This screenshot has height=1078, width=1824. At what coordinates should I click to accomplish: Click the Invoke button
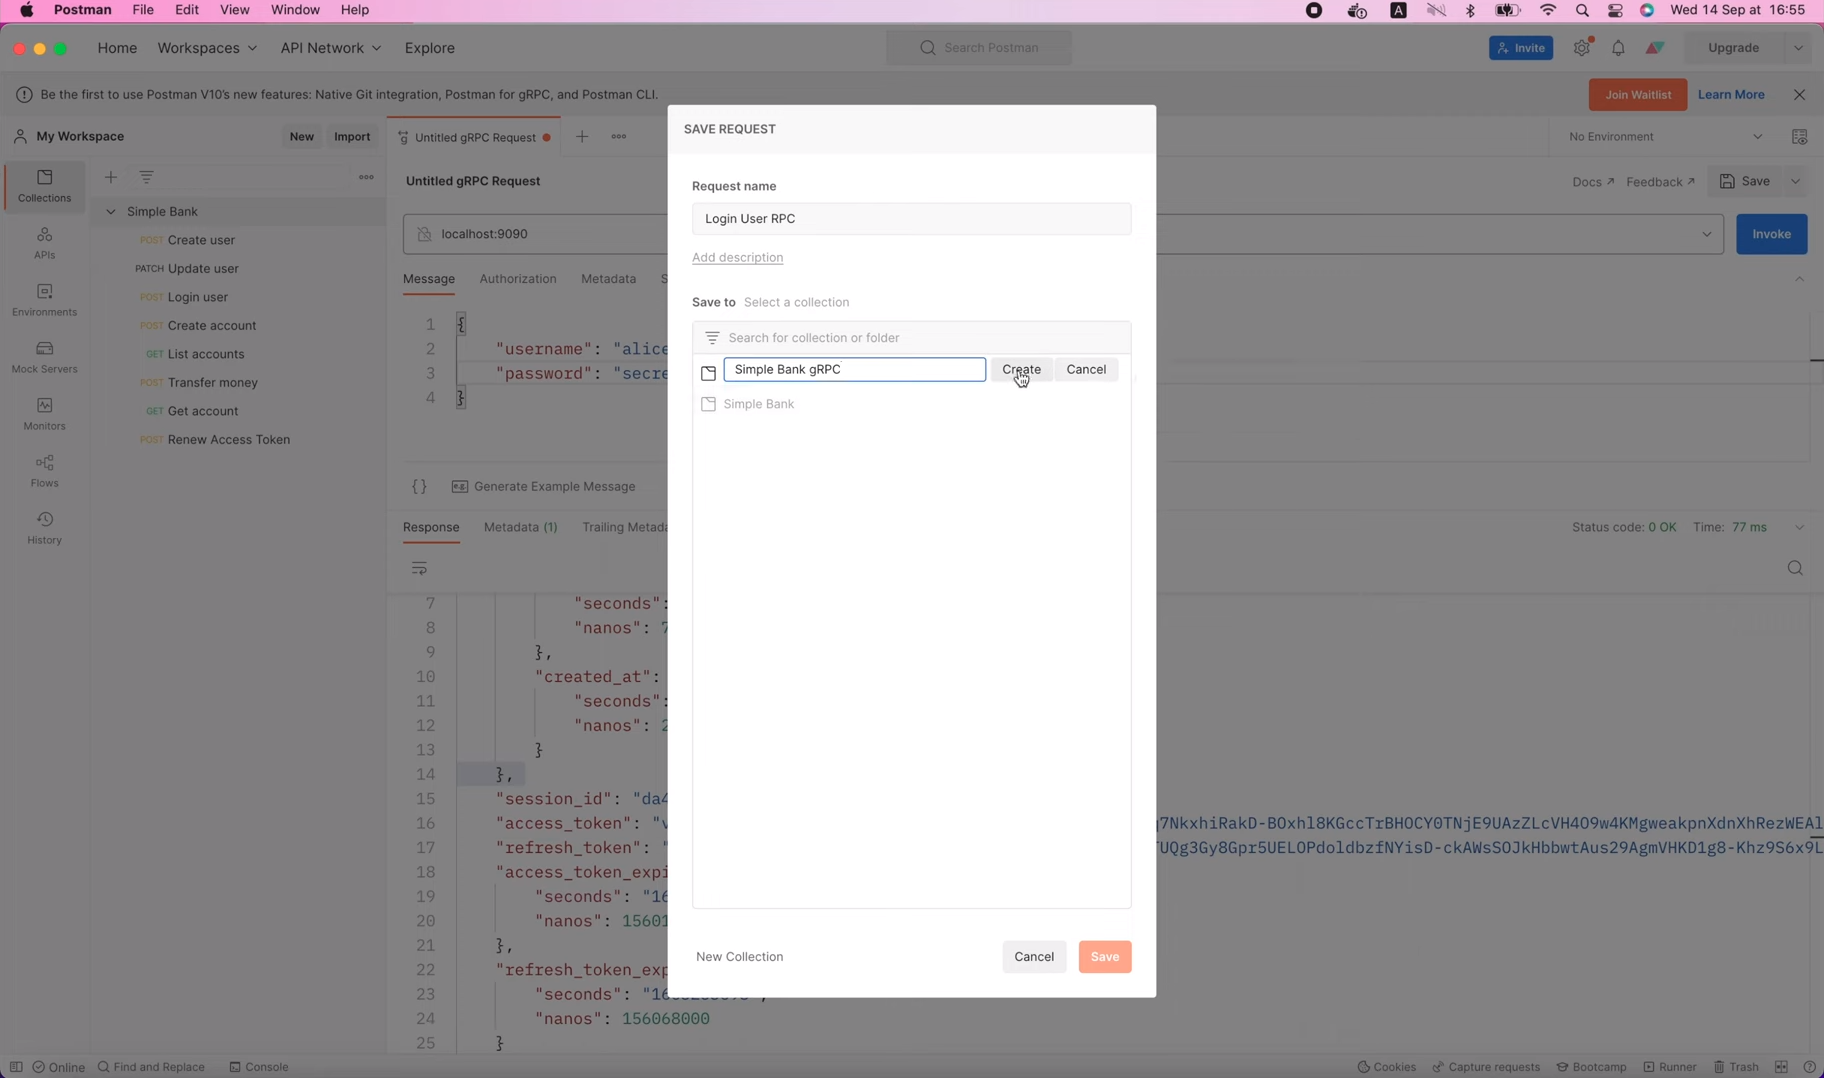1771,234
